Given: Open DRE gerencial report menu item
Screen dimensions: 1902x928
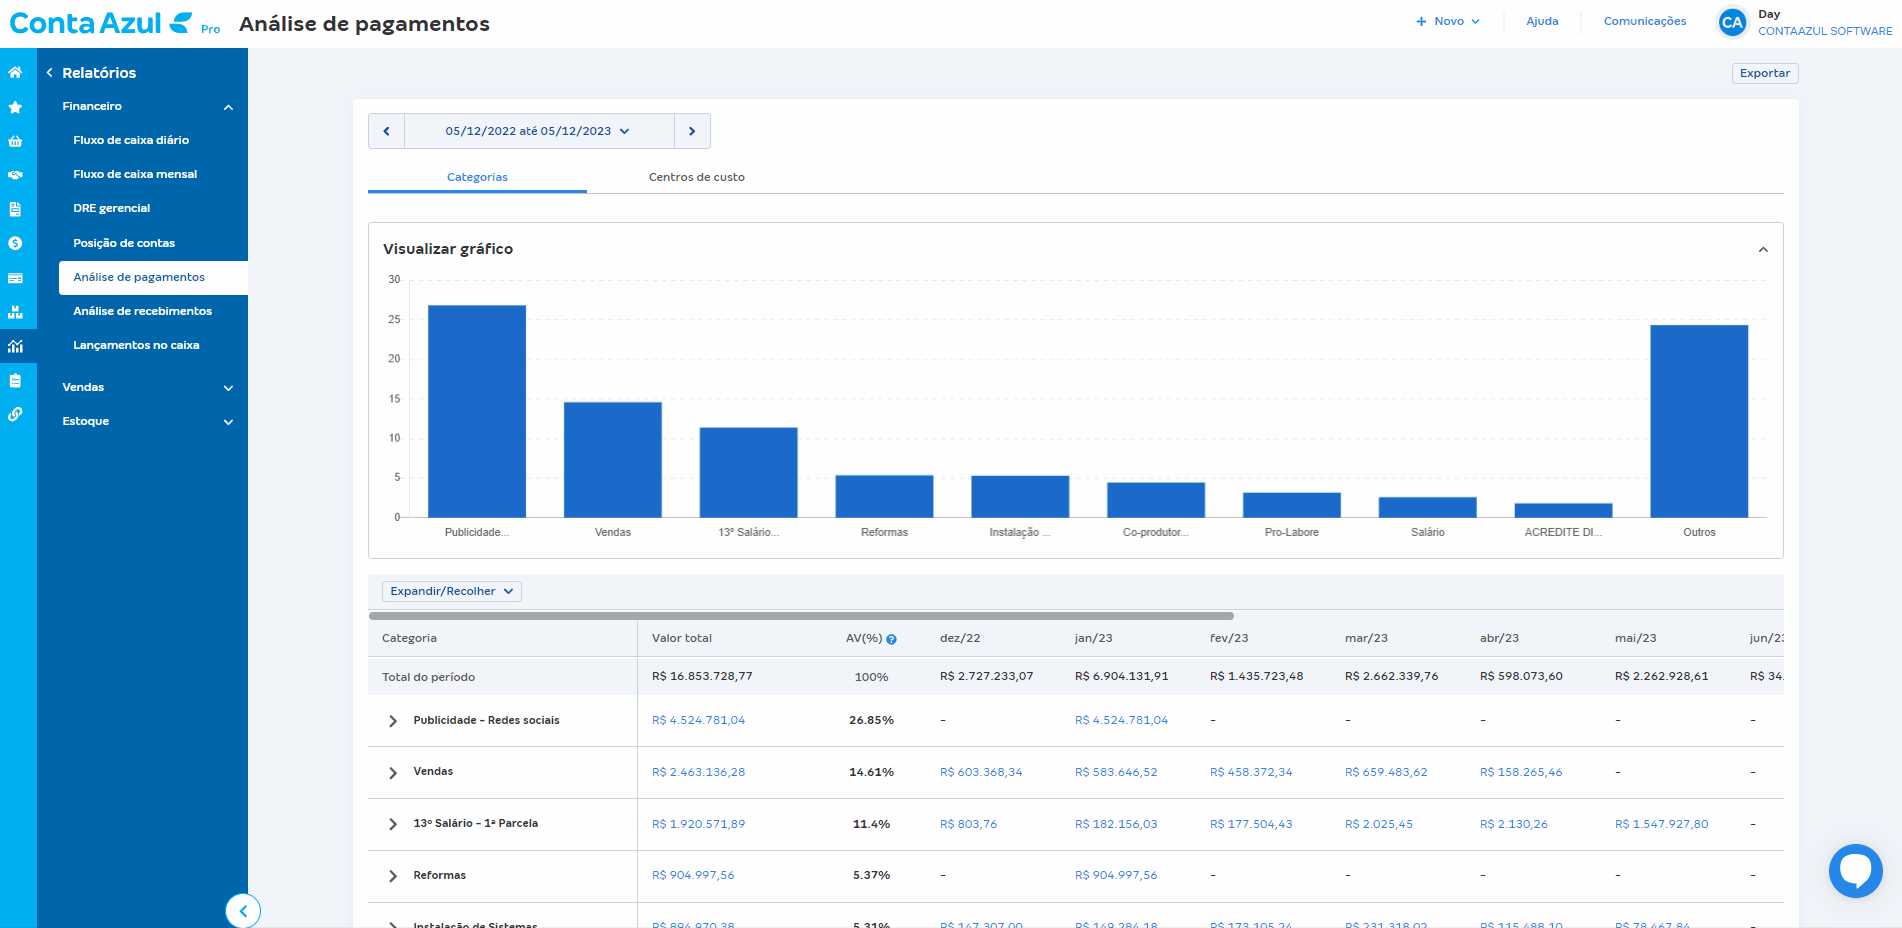Looking at the screenshot, I should click(111, 208).
